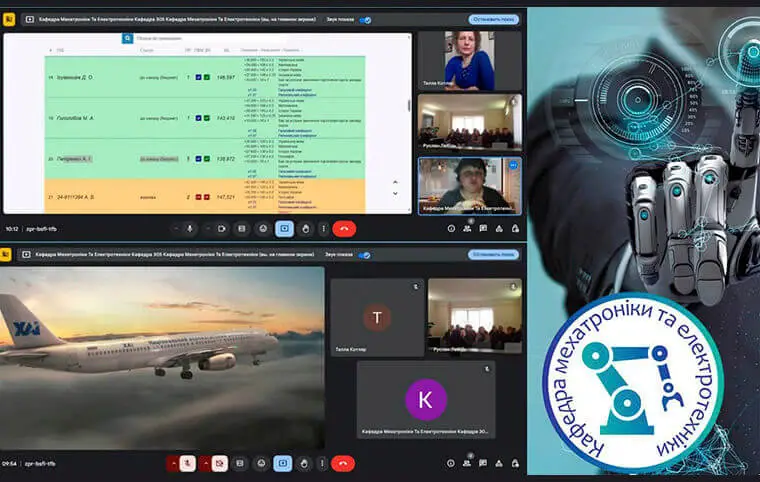Click highlighted present screen button in top meeting
760x482 pixels.
[x=284, y=228]
